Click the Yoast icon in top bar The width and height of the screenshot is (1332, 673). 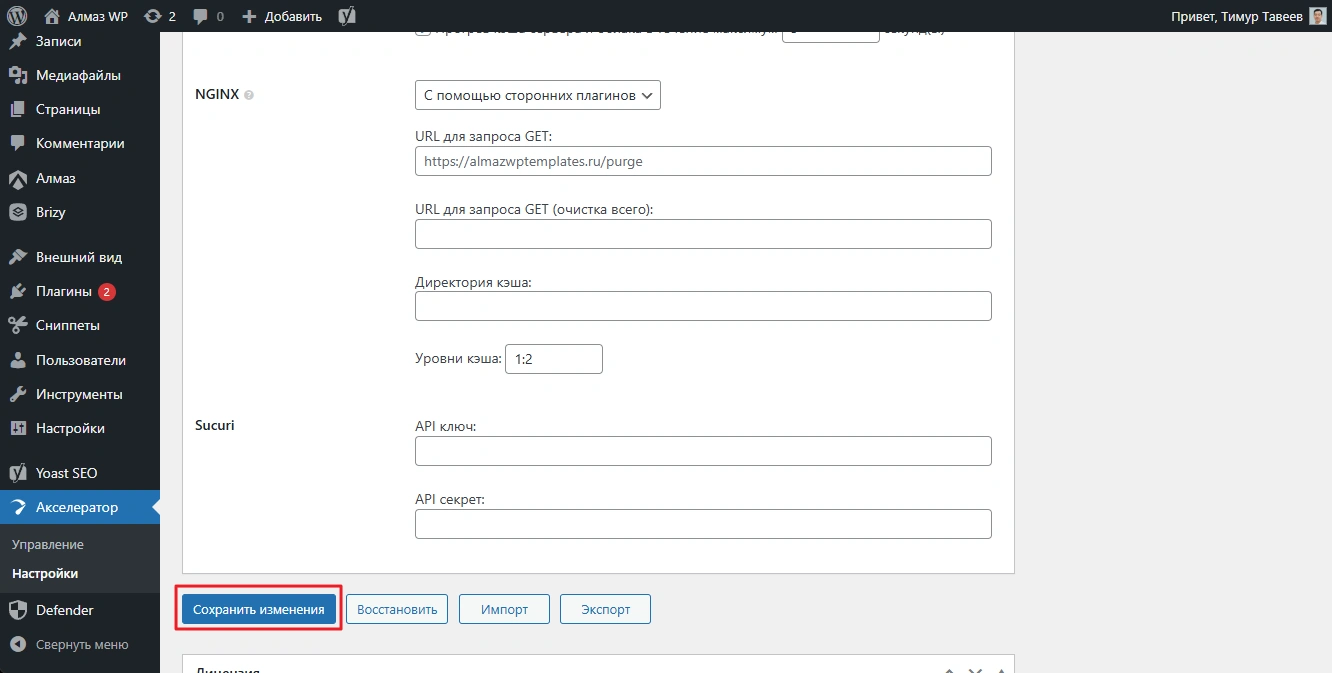coord(347,16)
